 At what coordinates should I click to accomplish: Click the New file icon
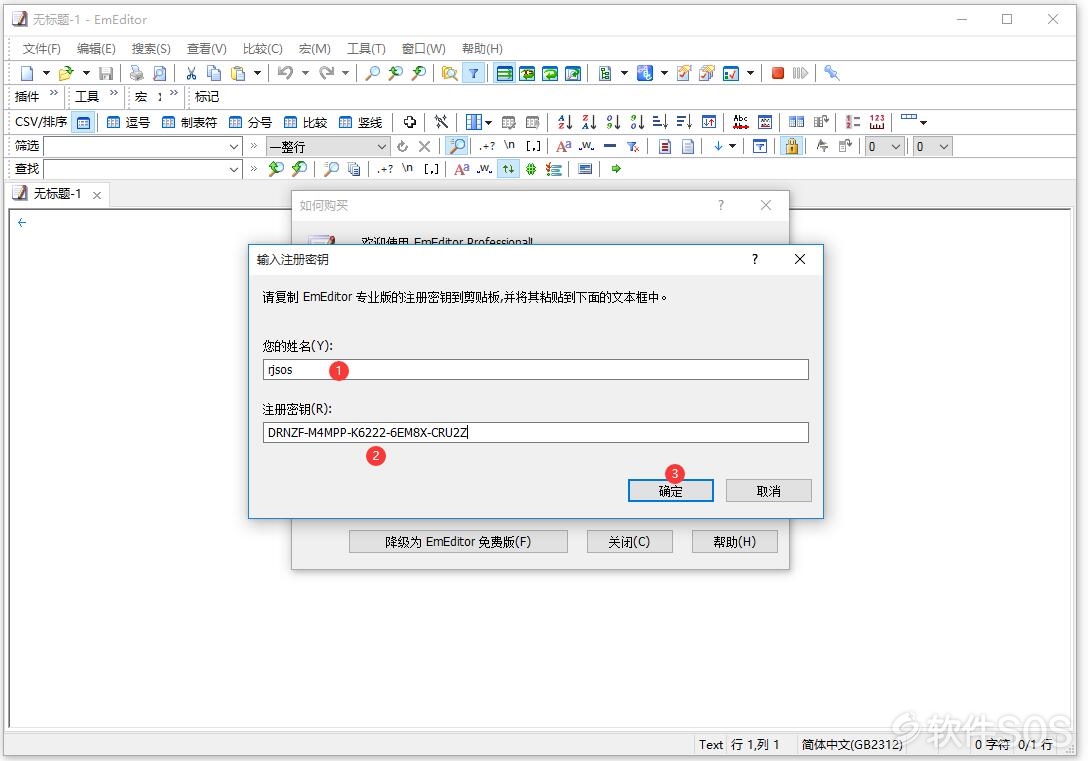(27, 73)
